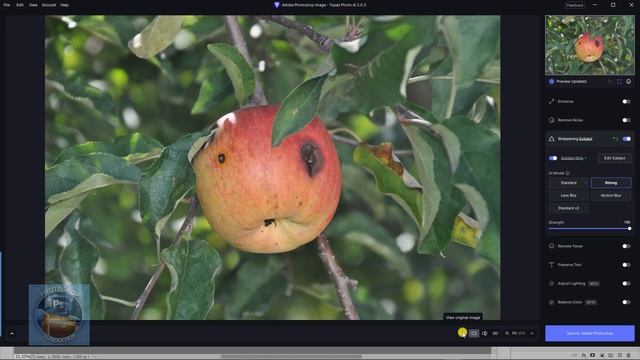
Task: Click the Photoshop new group icon
Action: point(611,356)
